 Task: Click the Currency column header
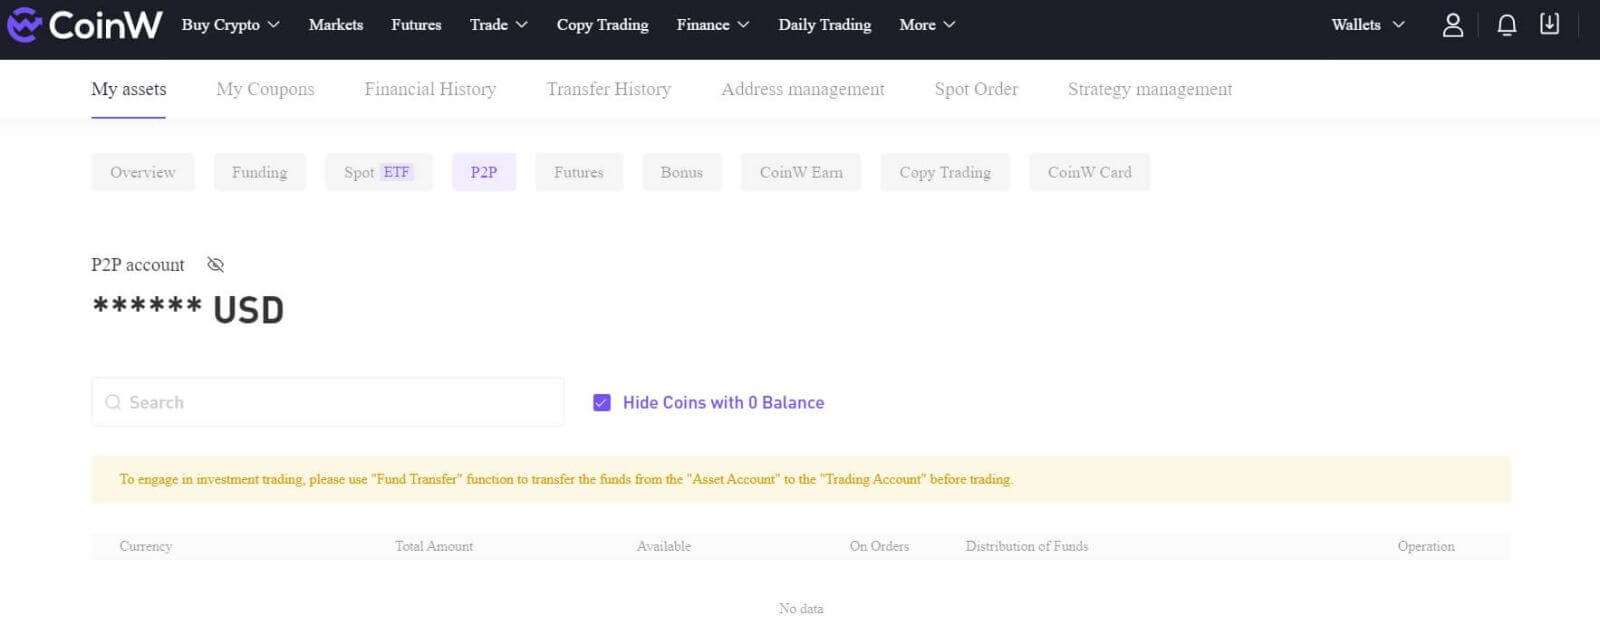click(146, 546)
